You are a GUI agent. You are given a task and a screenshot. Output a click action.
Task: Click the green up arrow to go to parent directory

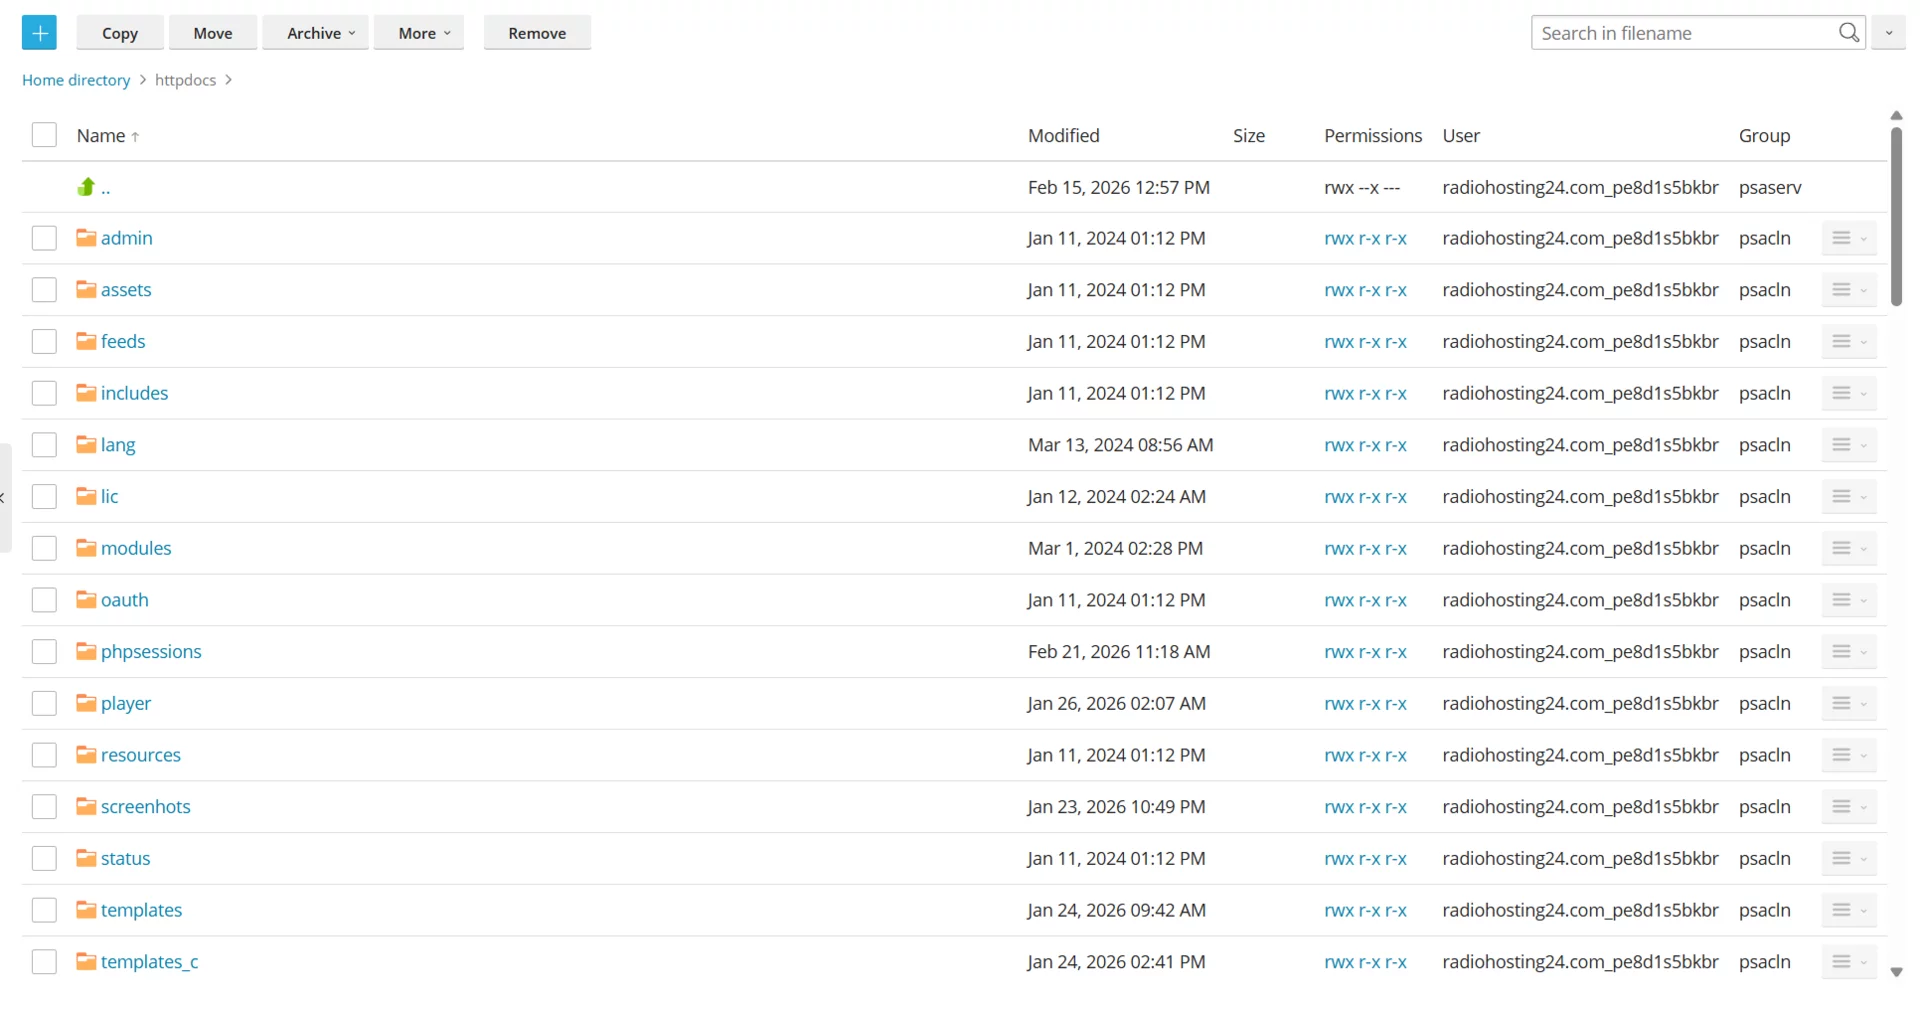click(x=84, y=187)
